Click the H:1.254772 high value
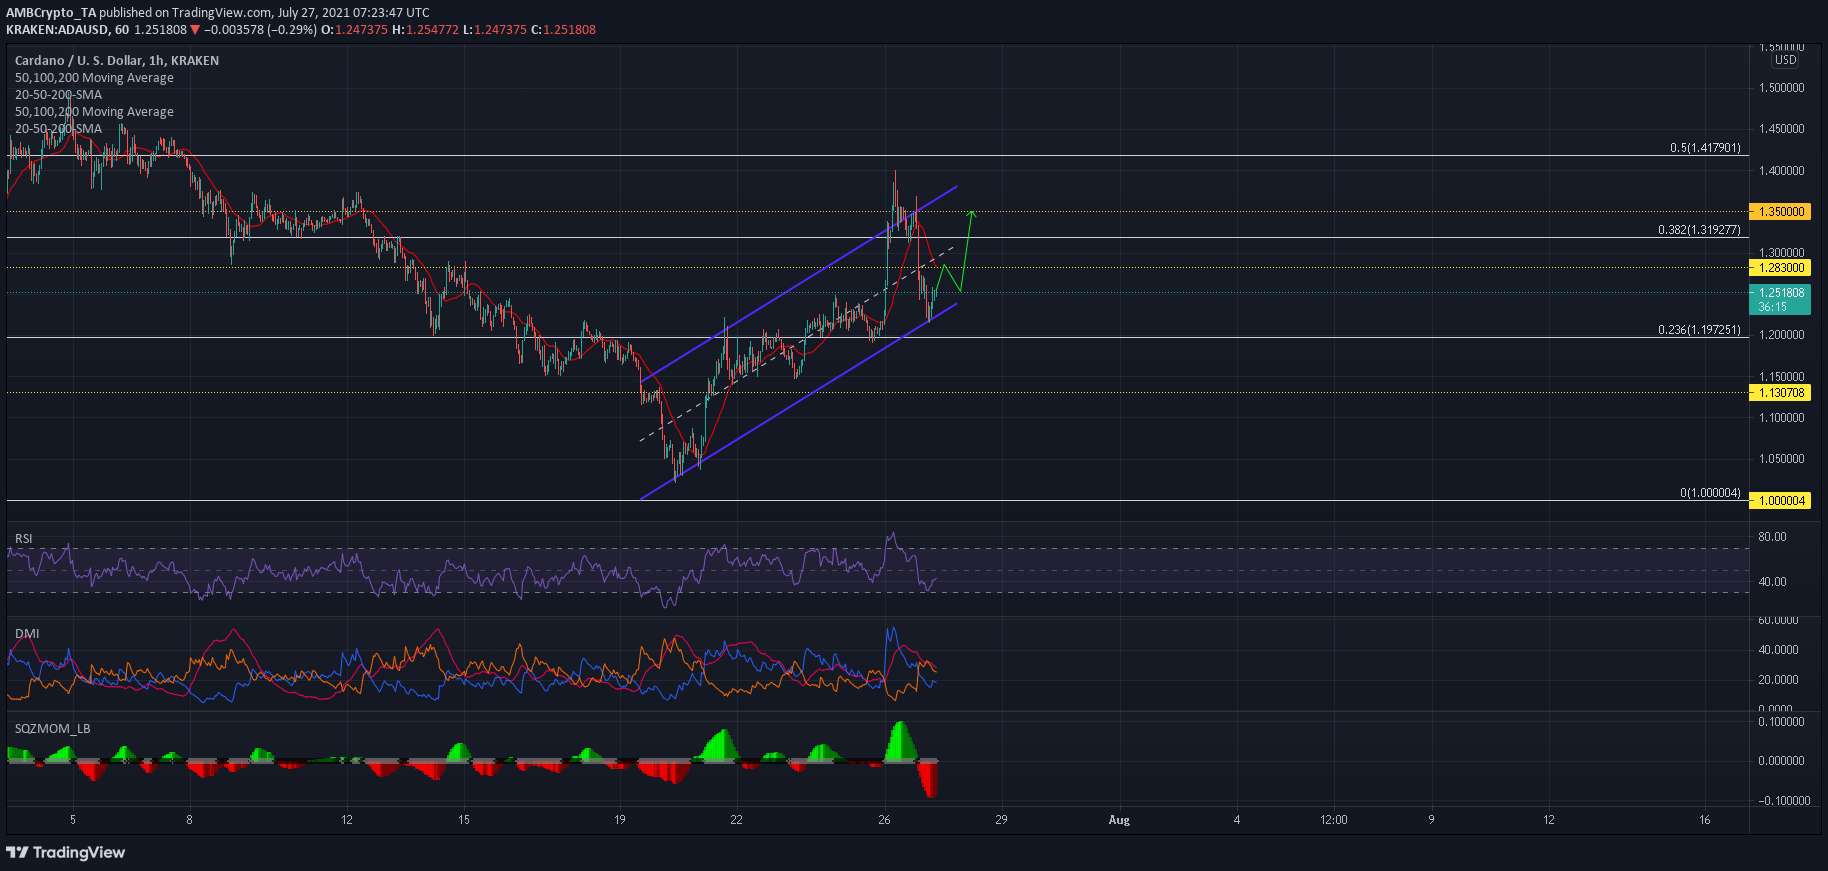This screenshot has width=1828, height=871. [x=425, y=30]
